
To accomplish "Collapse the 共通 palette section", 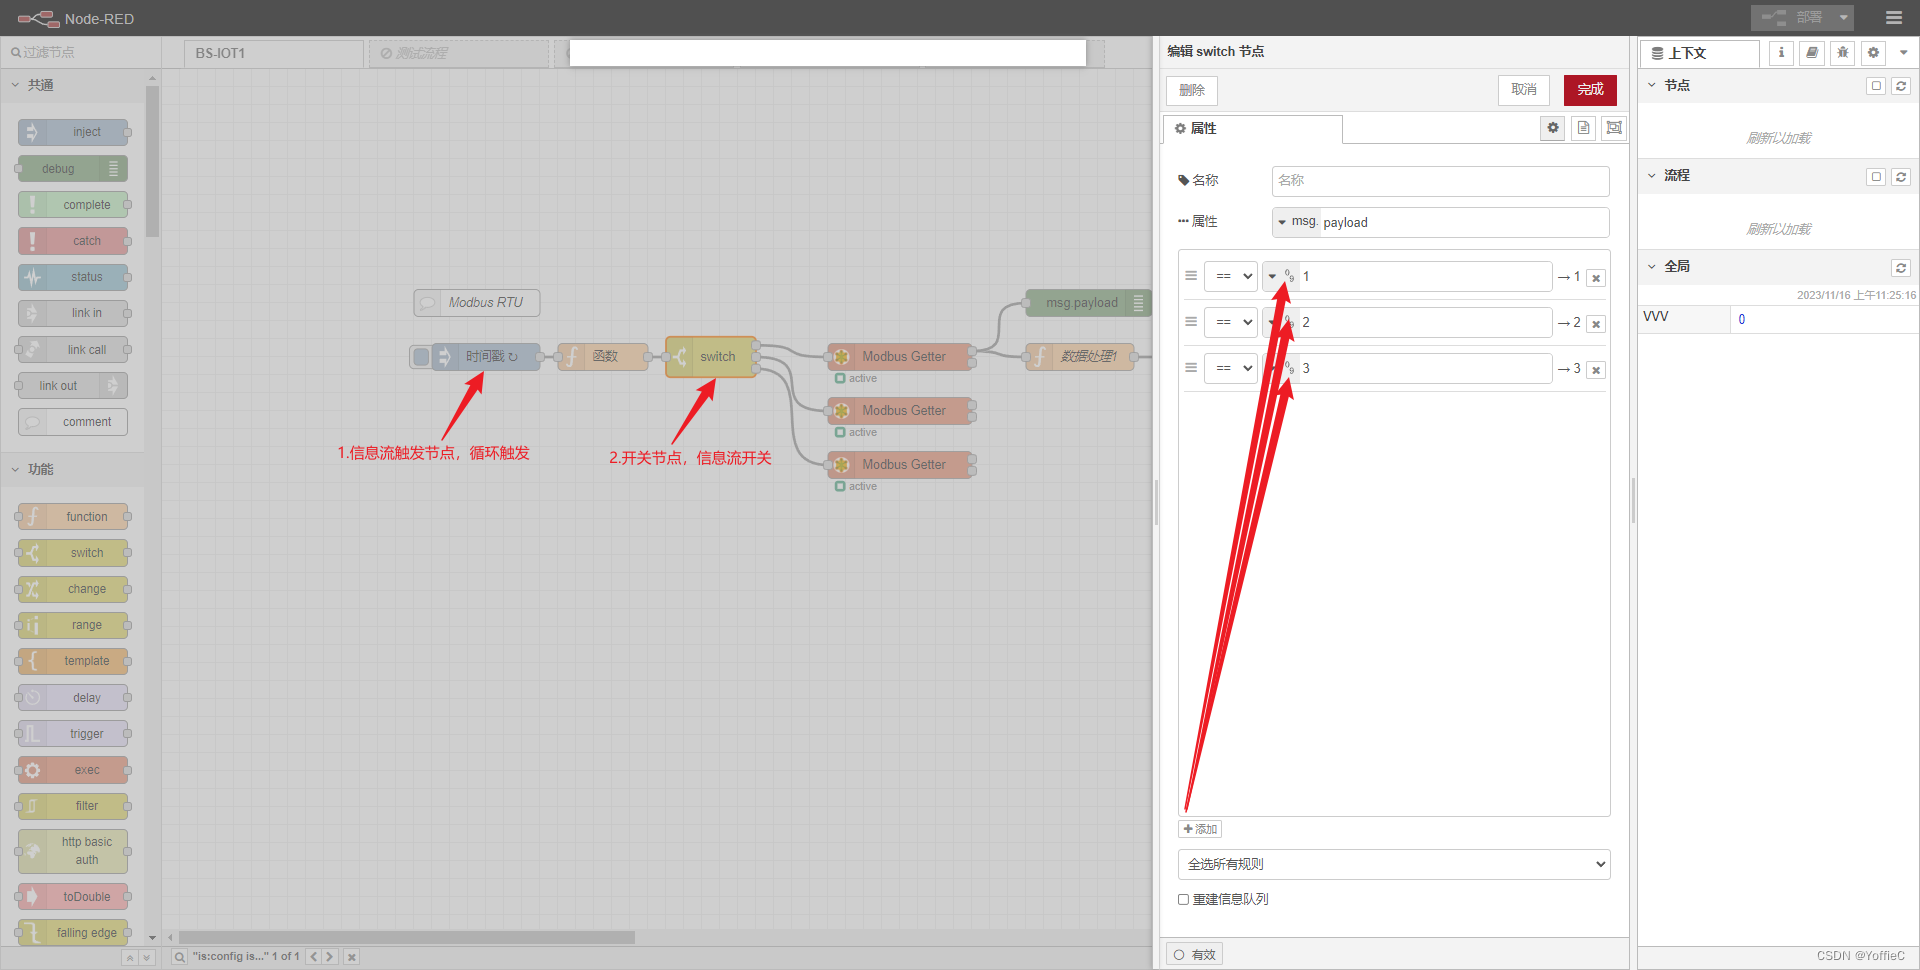I will click(x=15, y=85).
